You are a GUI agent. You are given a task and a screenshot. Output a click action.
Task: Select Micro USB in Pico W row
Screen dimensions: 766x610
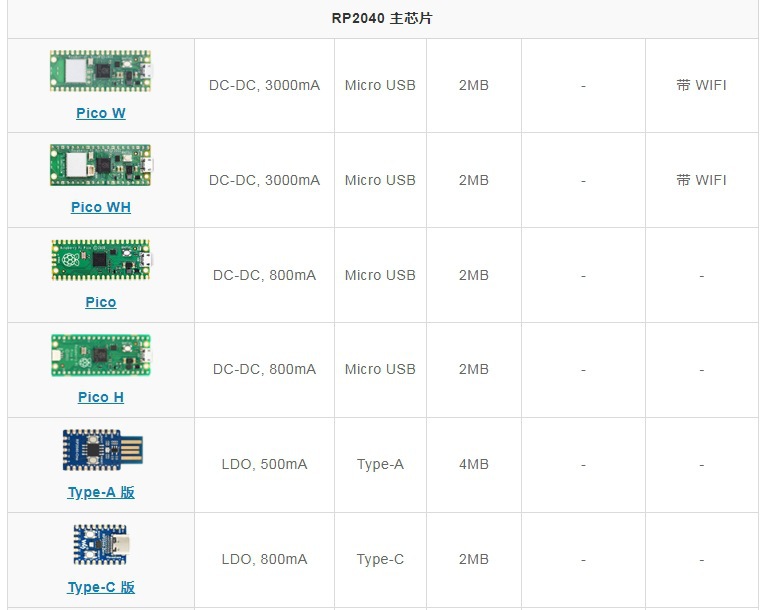coord(380,85)
